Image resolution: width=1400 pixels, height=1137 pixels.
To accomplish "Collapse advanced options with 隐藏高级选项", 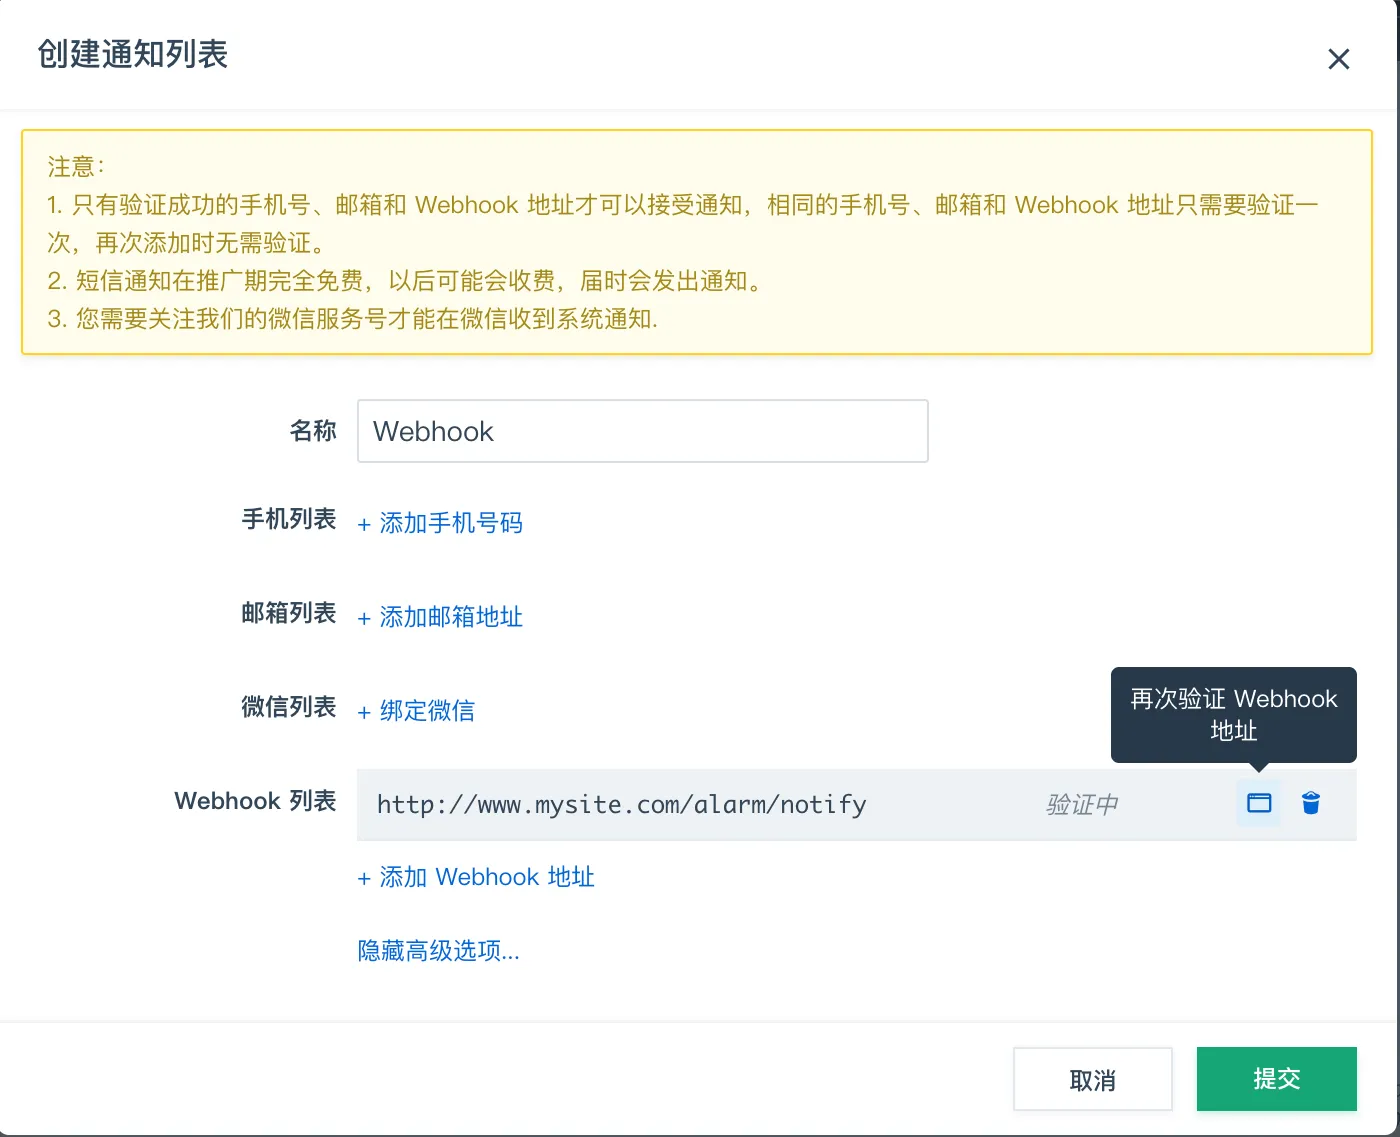I will coord(438,950).
